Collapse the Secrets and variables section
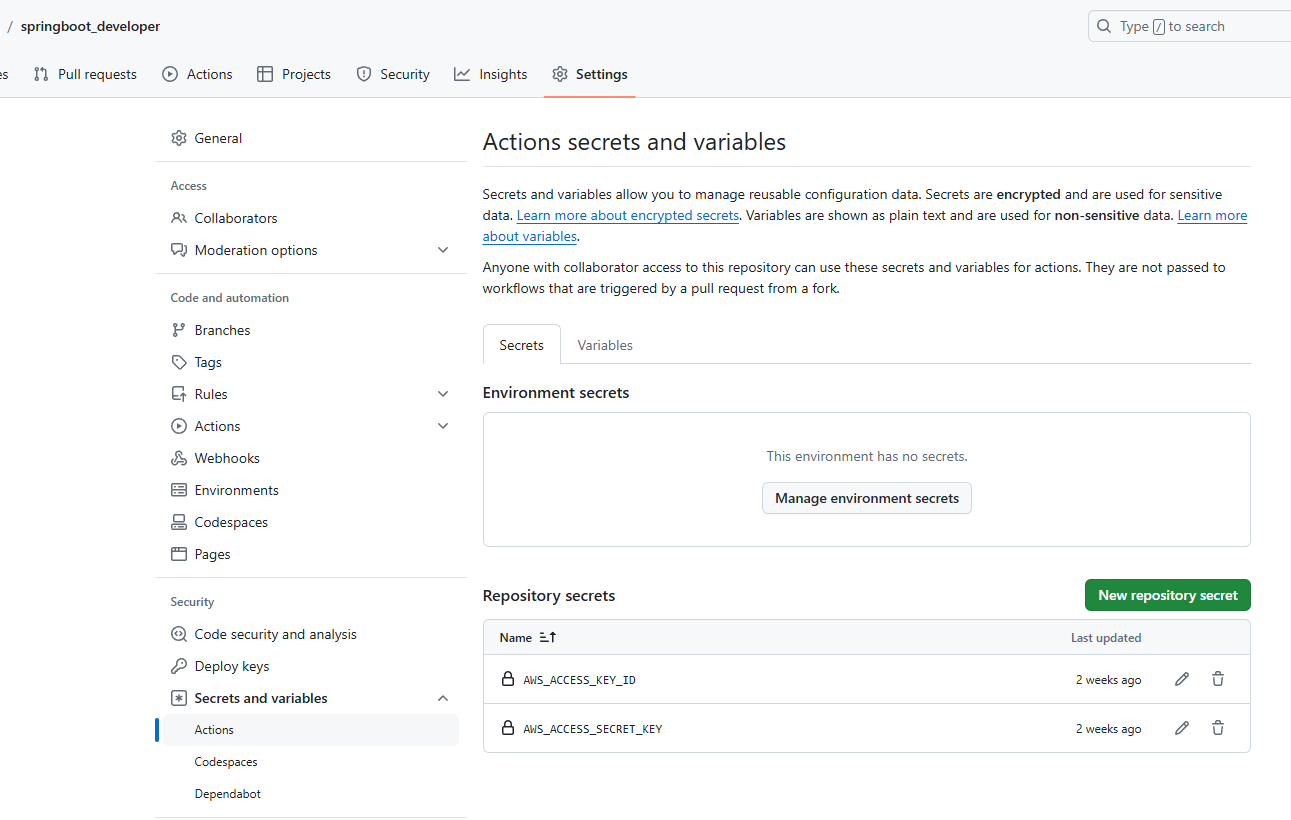Screen dimensions: 1291x820 pyautogui.click(x=443, y=698)
